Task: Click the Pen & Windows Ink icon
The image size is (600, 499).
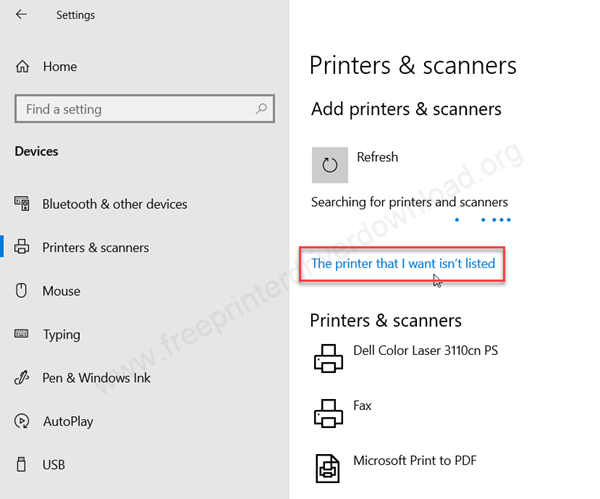Action: point(22,378)
